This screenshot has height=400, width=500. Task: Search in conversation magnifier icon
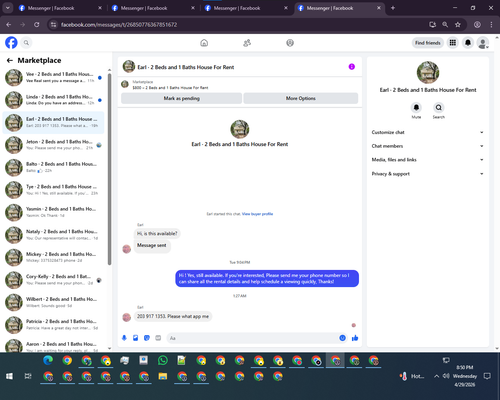pos(439,108)
